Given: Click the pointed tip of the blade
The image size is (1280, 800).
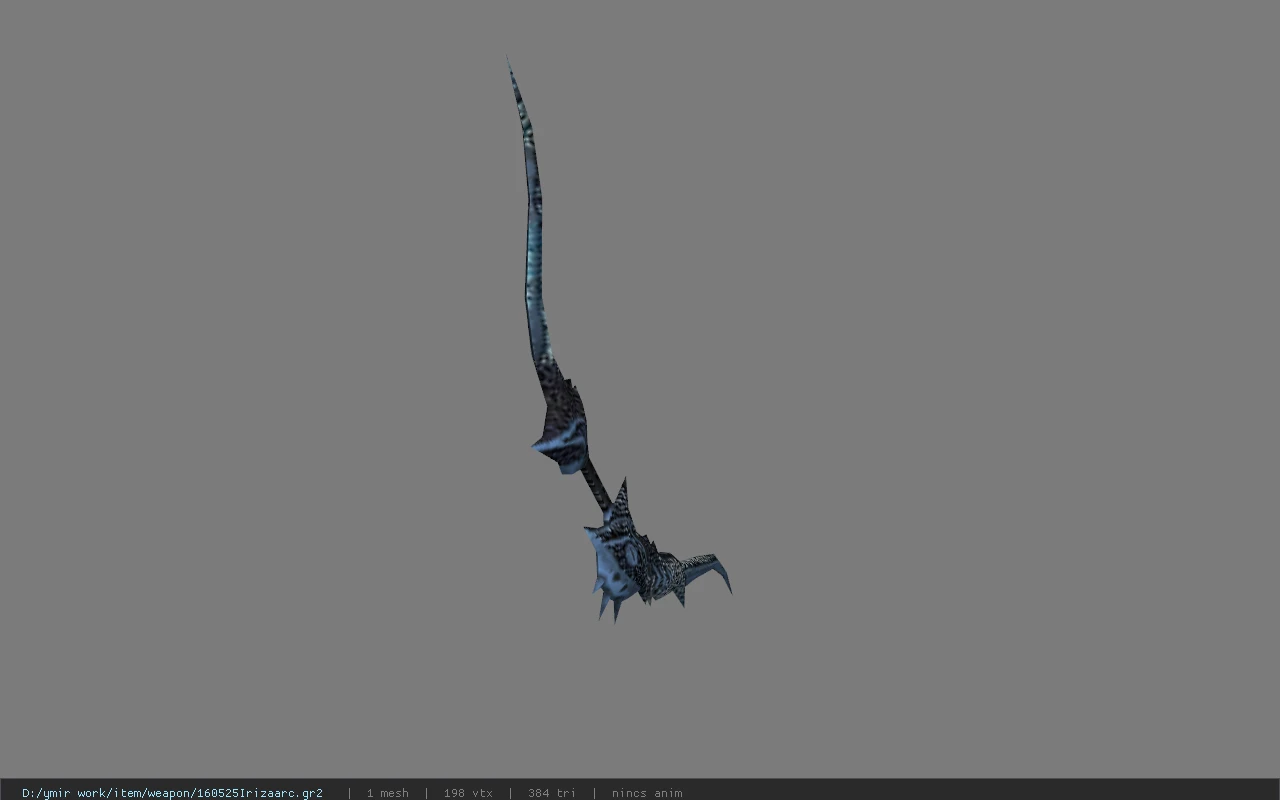Looking at the screenshot, I should 511,70.
